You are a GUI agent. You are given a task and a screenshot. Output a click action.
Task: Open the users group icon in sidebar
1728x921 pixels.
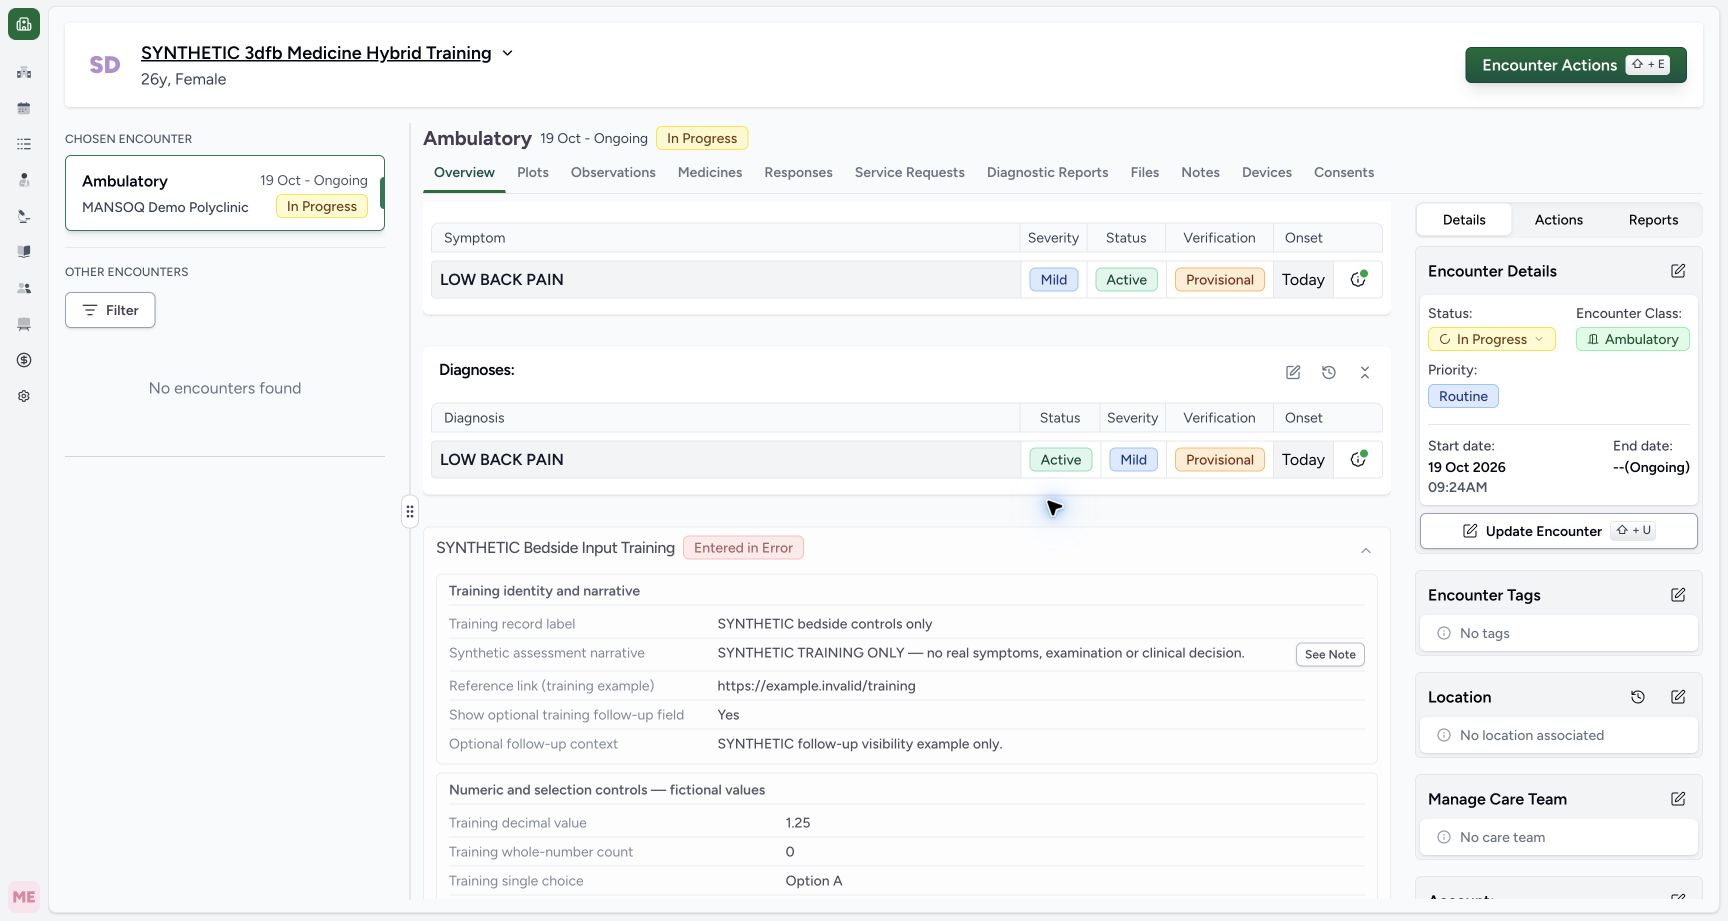24,288
